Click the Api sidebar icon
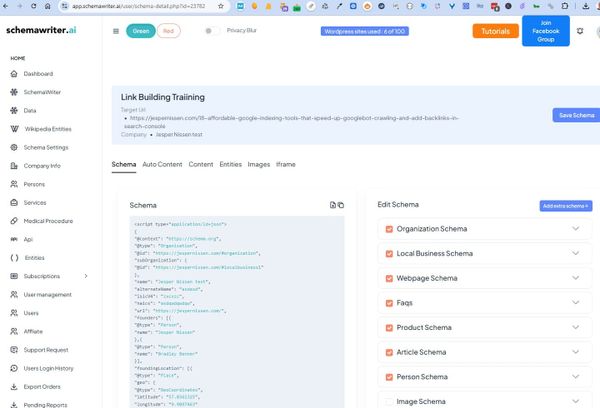The height and width of the screenshot is (408, 600). click(x=14, y=239)
